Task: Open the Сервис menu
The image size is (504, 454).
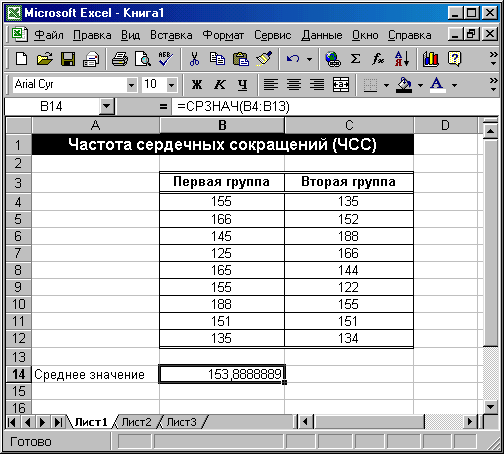Action: click(273, 35)
